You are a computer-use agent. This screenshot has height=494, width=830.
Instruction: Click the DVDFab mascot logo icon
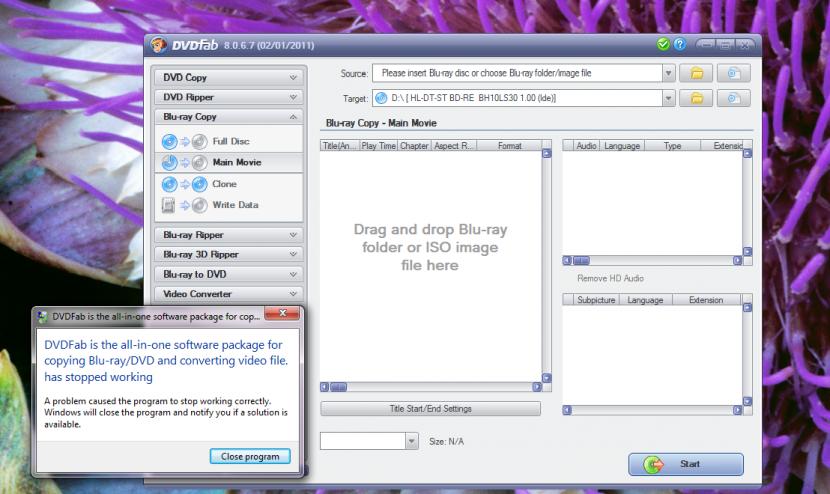[158, 45]
